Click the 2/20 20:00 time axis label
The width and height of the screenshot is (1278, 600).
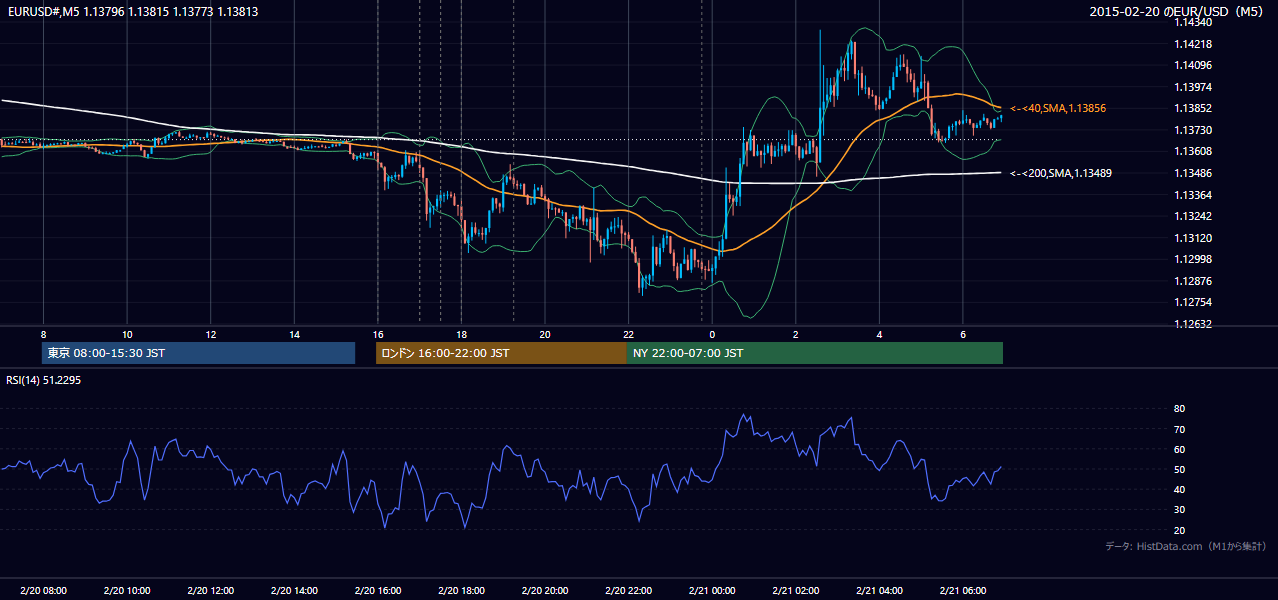(x=544, y=591)
